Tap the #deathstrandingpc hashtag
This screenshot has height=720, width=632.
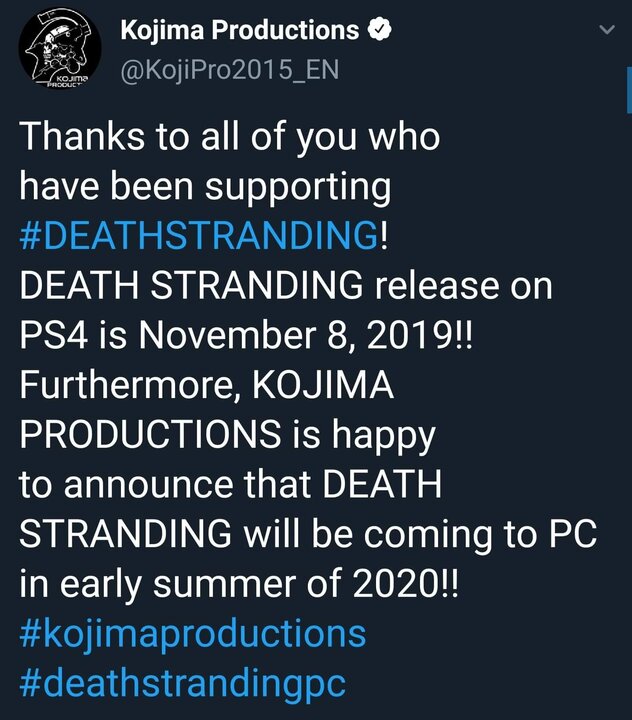[182, 683]
